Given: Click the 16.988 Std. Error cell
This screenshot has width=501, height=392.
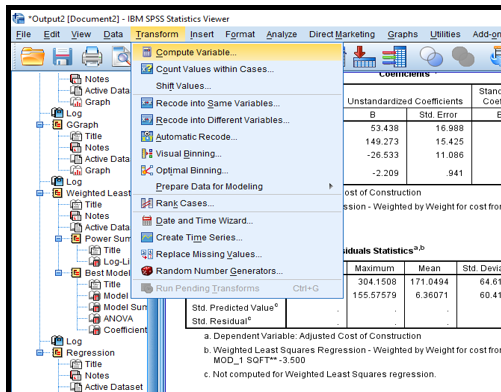Looking at the screenshot, I should [x=449, y=128].
